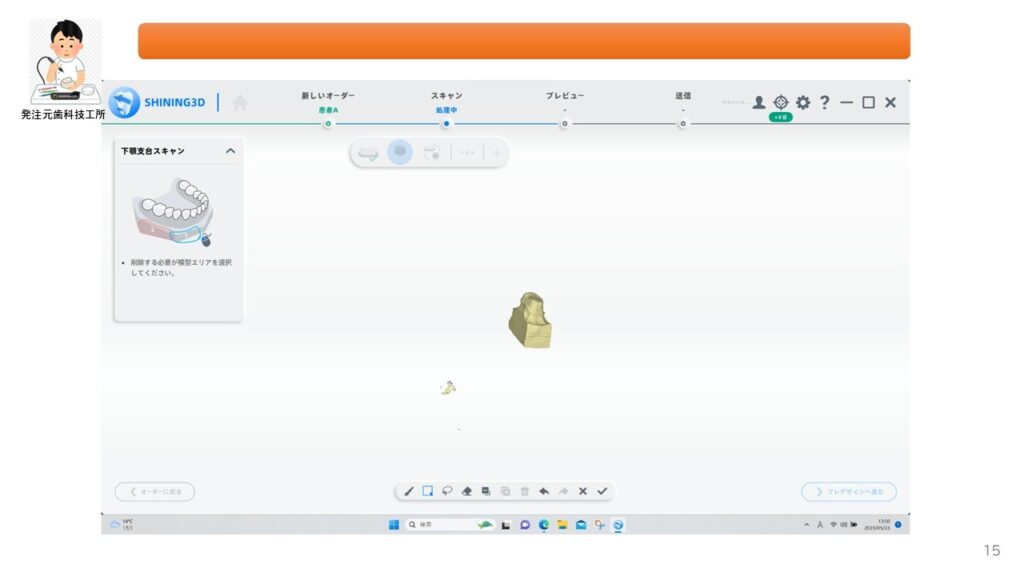Open settings with the gear icon
This screenshot has width=1024, height=576.
point(803,102)
